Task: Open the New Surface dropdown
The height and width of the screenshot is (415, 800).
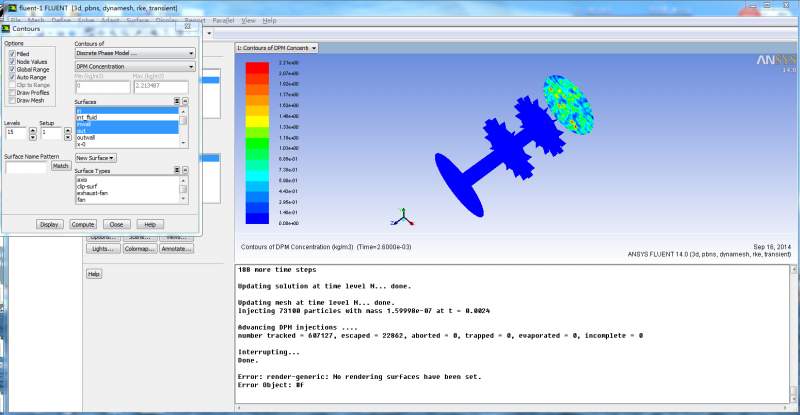Action: [x=95, y=158]
